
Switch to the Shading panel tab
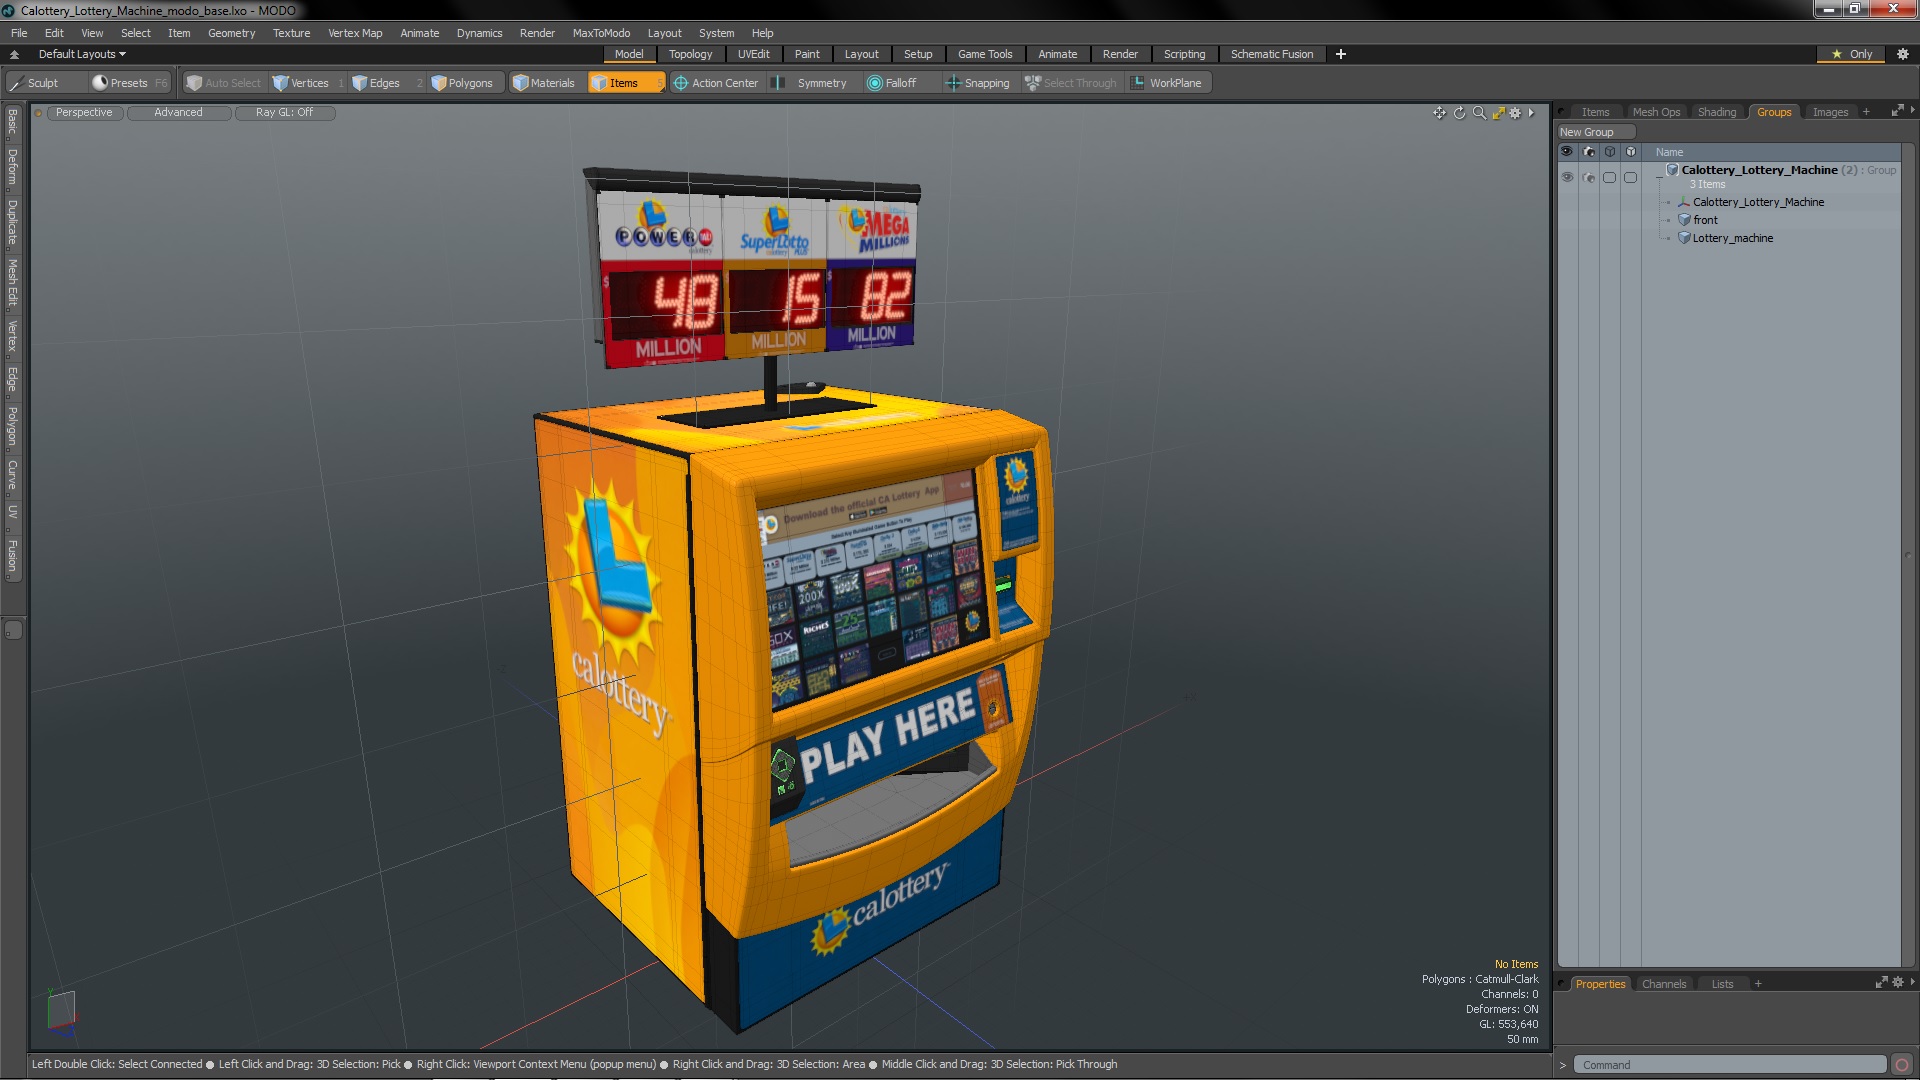1716,112
